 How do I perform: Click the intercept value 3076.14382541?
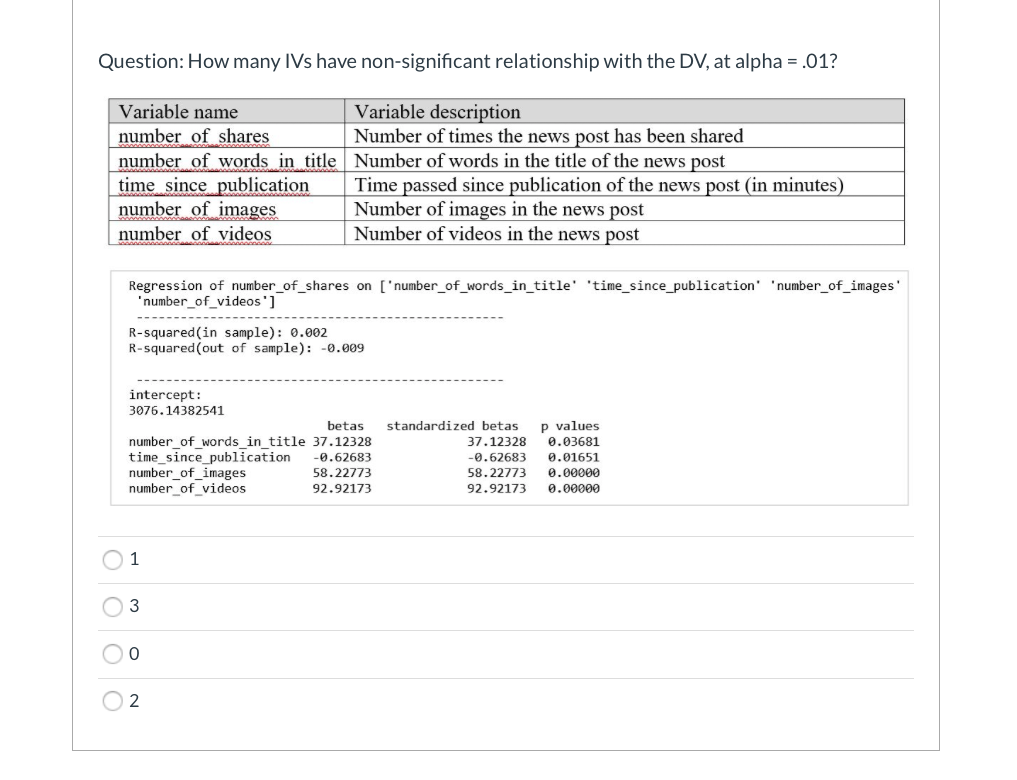[x=178, y=409]
